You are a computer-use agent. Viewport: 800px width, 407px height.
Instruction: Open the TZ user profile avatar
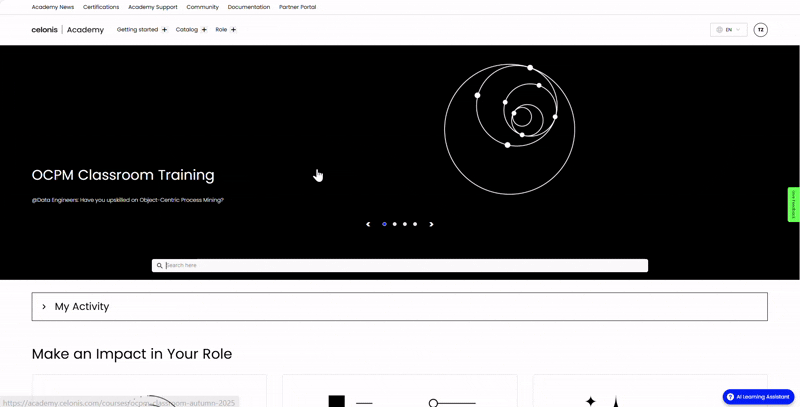(x=761, y=30)
